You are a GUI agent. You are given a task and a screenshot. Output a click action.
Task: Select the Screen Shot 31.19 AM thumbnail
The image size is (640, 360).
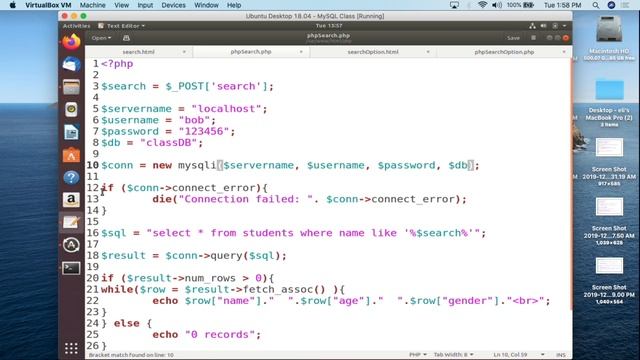609,147
